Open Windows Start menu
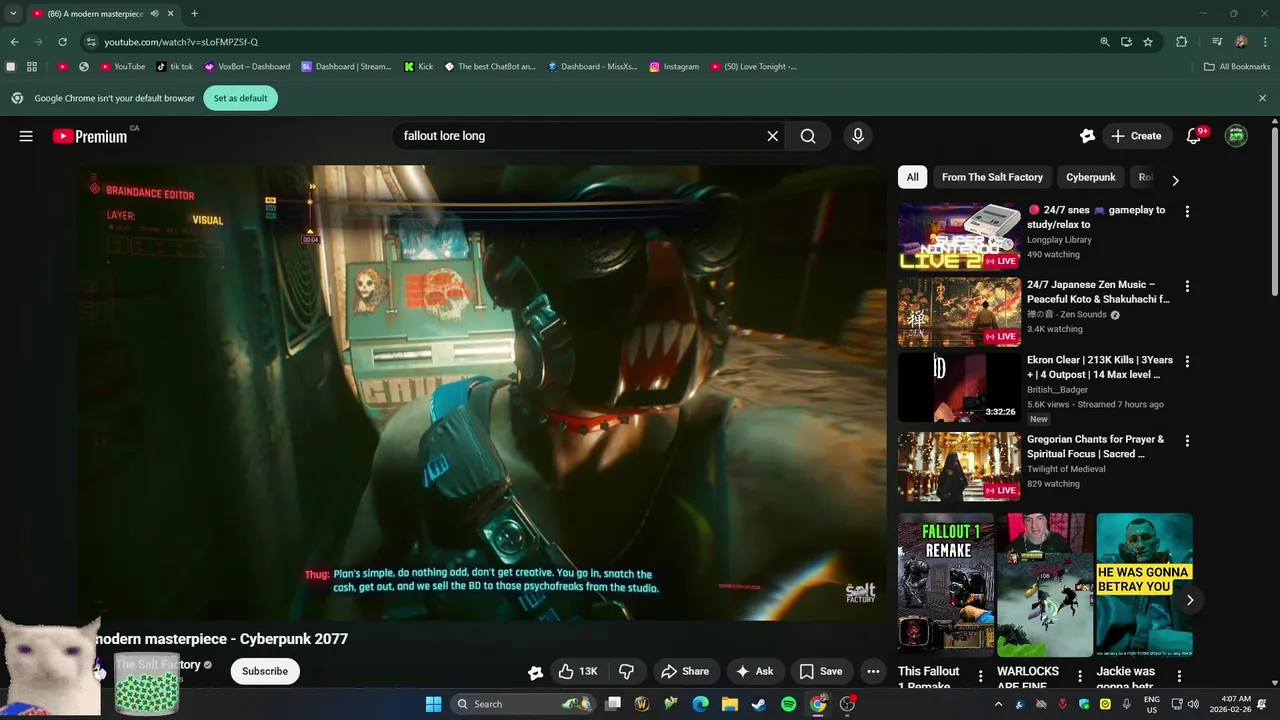 (433, 704)
